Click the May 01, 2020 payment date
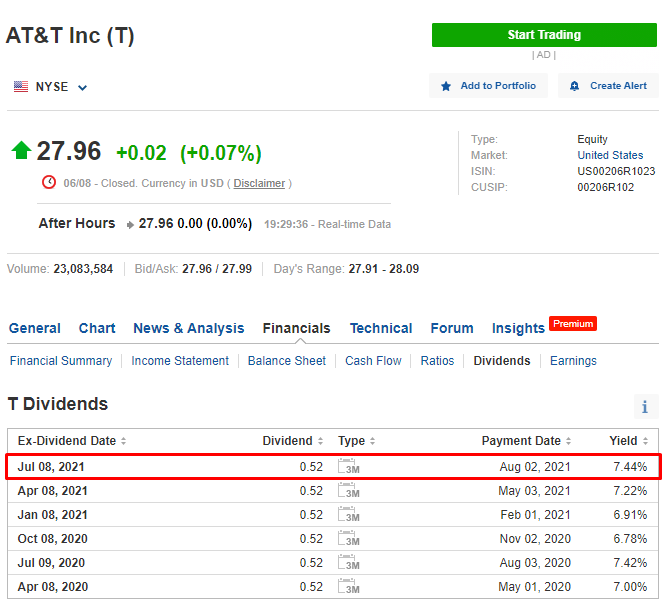 coord(534,586)
